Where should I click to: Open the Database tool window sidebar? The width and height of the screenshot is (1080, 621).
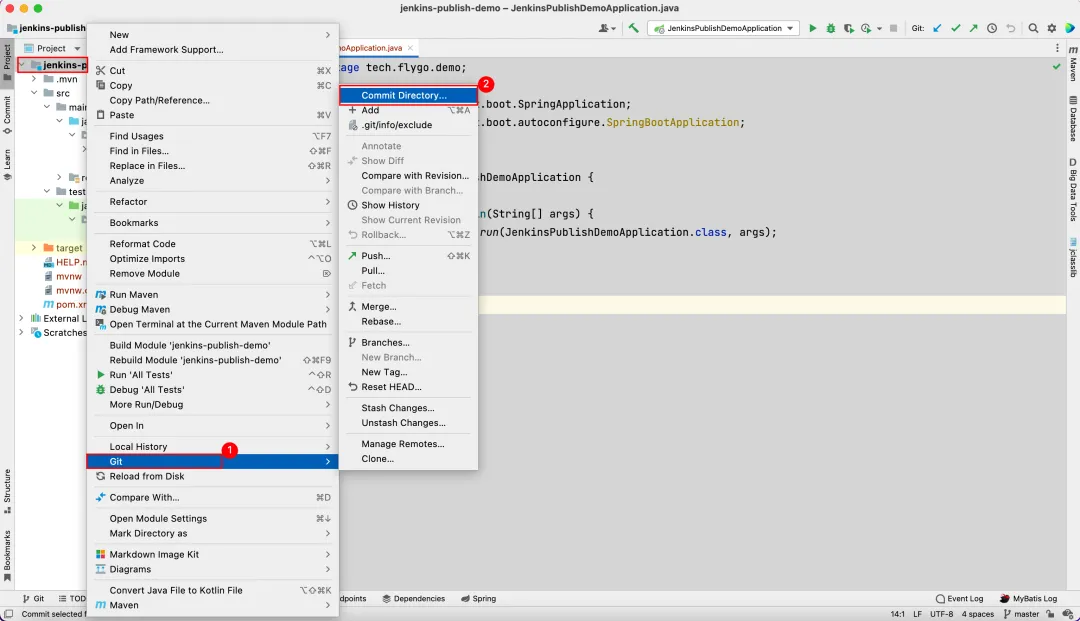[1073, 119]
